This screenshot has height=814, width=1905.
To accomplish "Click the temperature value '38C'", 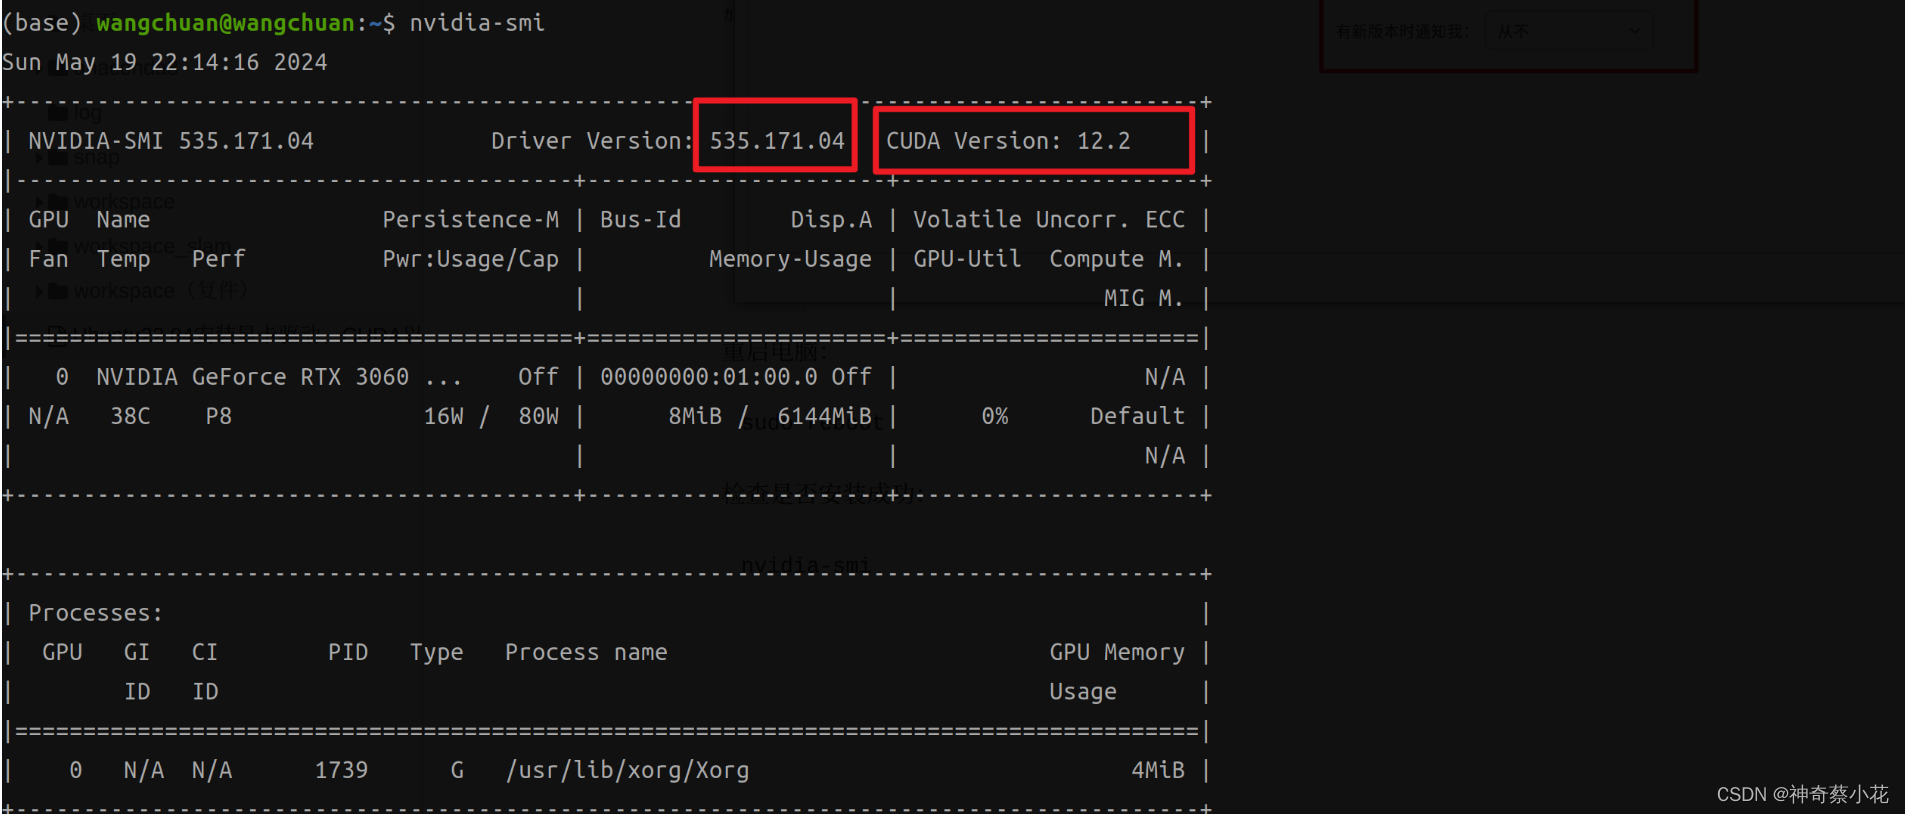I will tap(130, 416).
